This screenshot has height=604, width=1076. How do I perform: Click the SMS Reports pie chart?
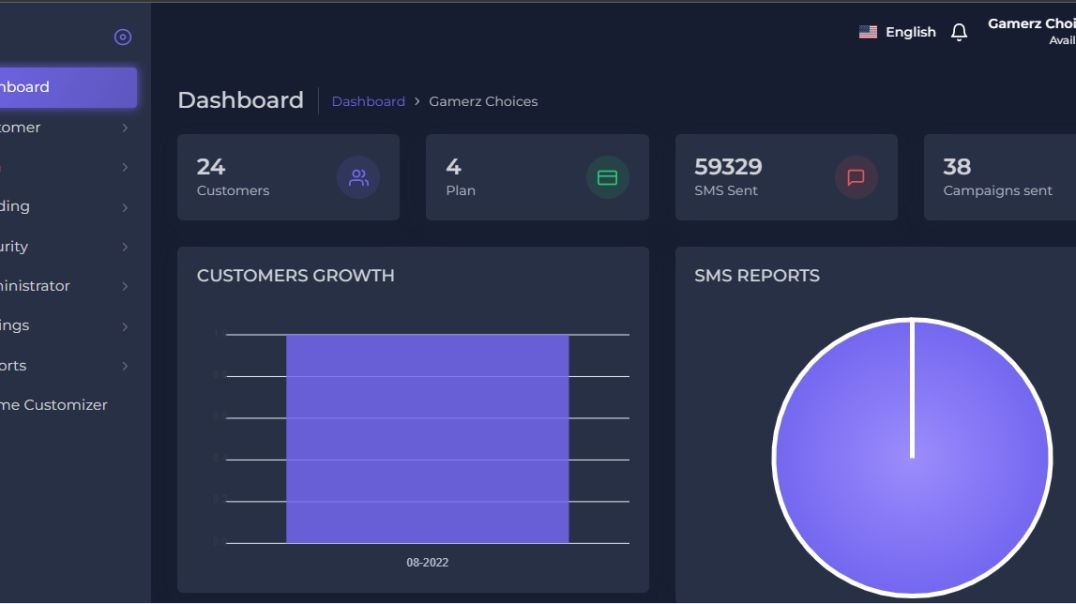(912, 457)
